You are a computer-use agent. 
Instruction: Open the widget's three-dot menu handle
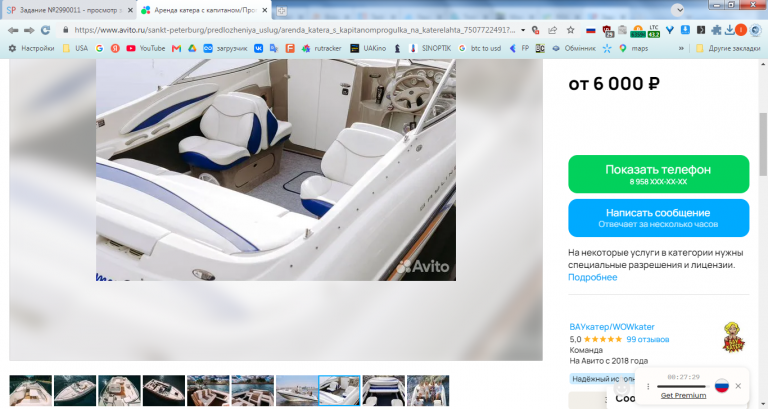tap(648, 386)
